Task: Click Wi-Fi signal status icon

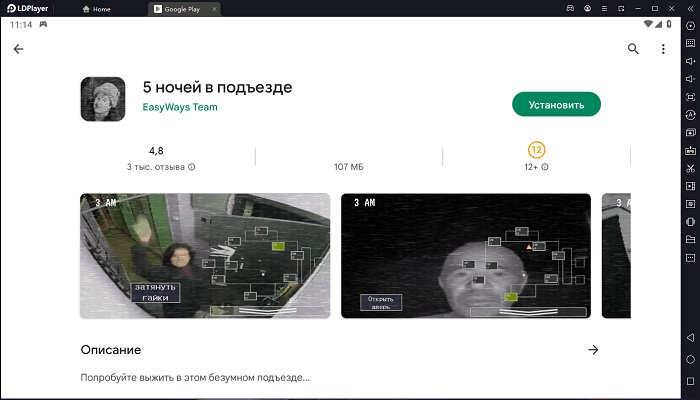Action: pos(648,24)
